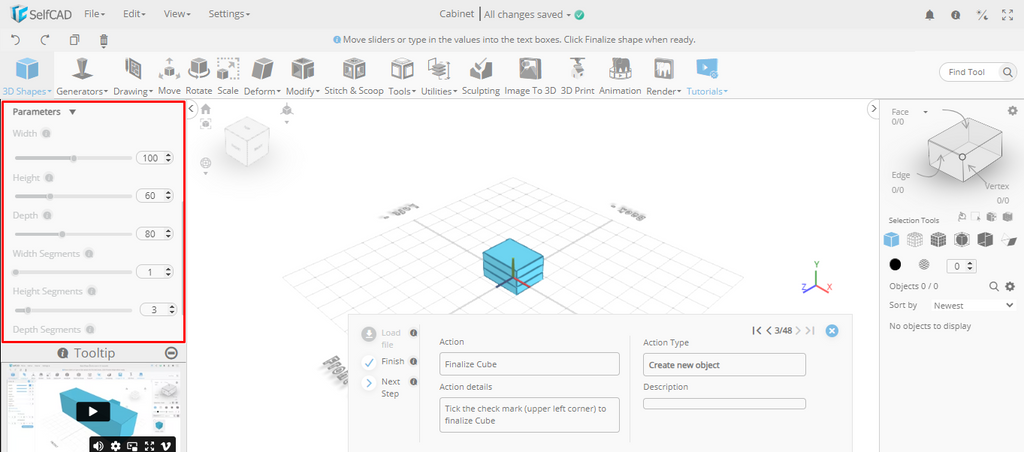Toggle fullscreen with the expand icon
The width and height of the screenshot is (1024, 452).
coord(1008,15)
